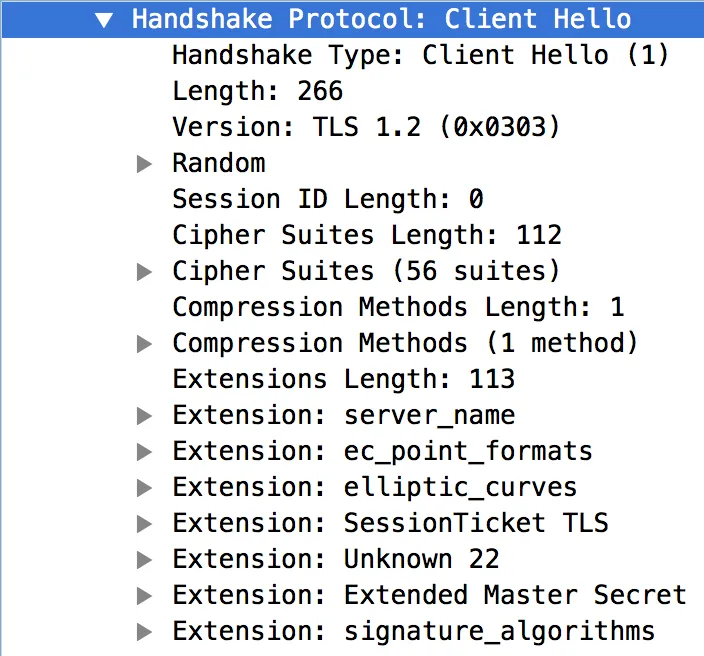Select the Extensions Length: 113 row

coord(343,379)
